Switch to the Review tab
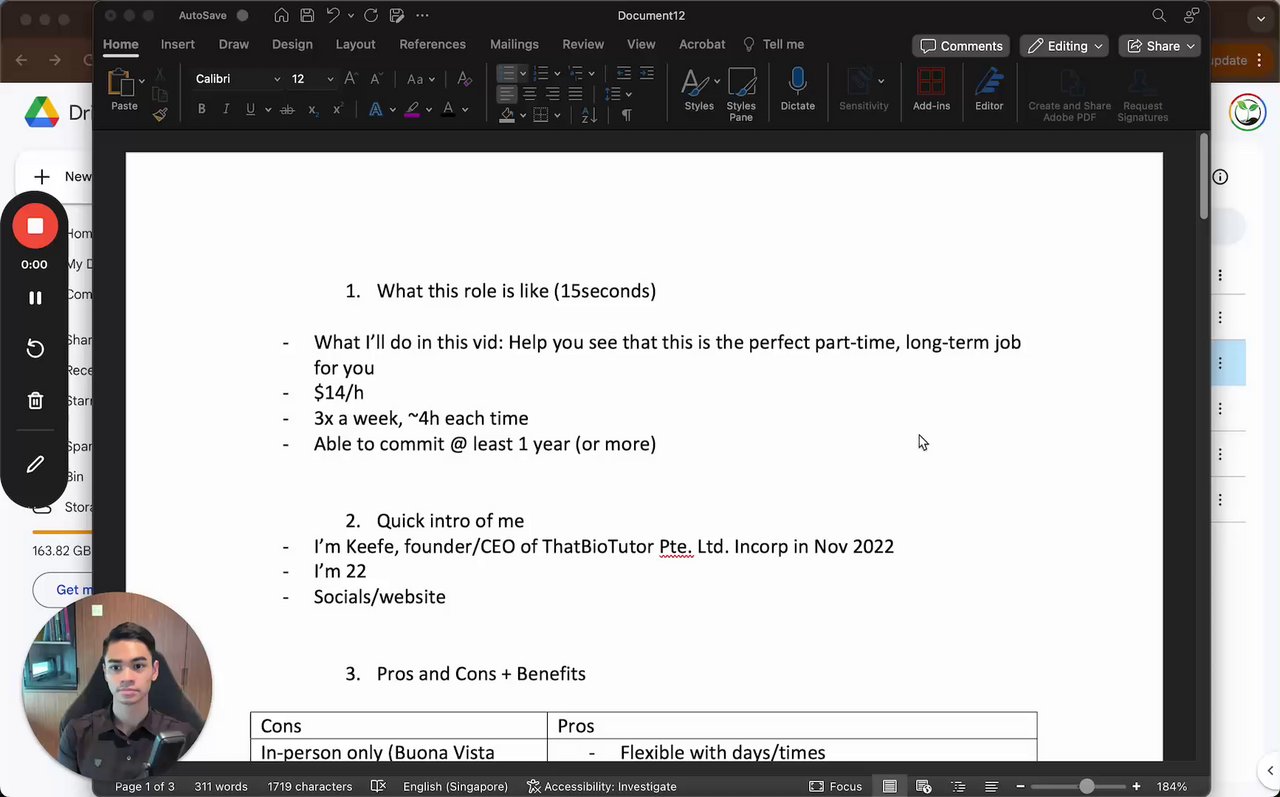 (583, 44)
